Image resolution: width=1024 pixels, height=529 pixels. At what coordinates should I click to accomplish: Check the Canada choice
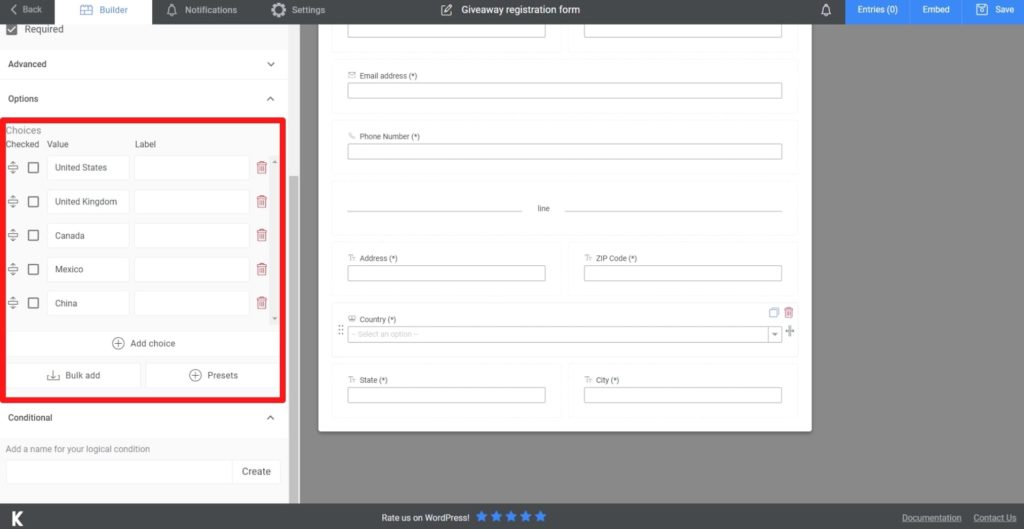click(x=33, y=235)
